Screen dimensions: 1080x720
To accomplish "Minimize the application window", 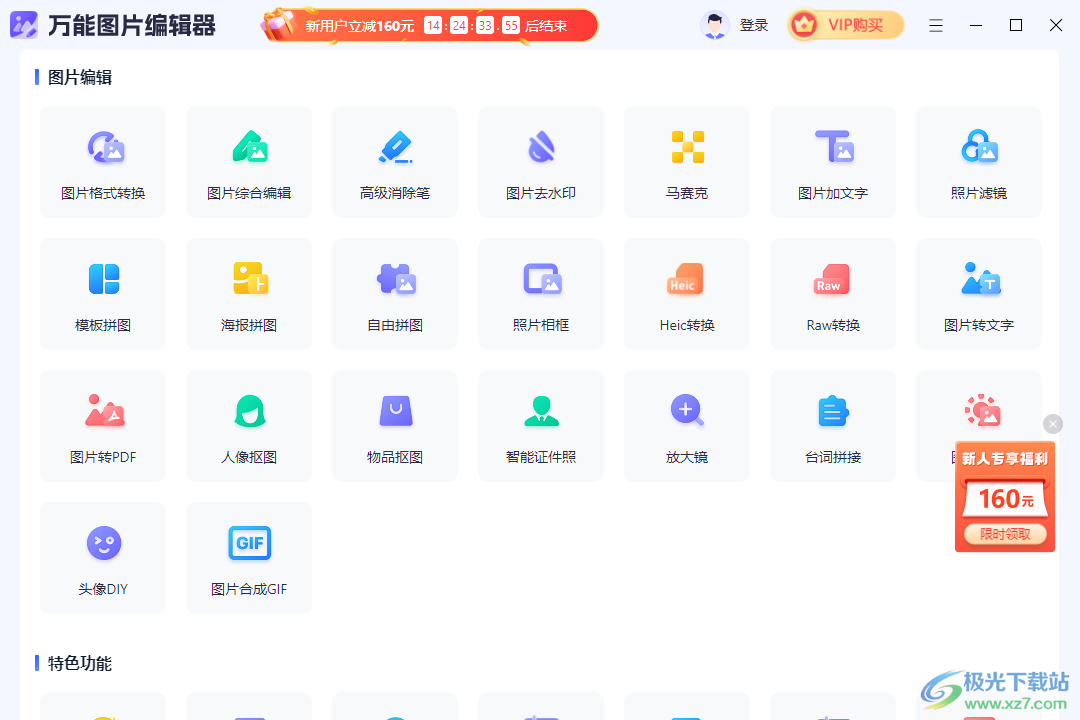I will [x=976, y=25].
